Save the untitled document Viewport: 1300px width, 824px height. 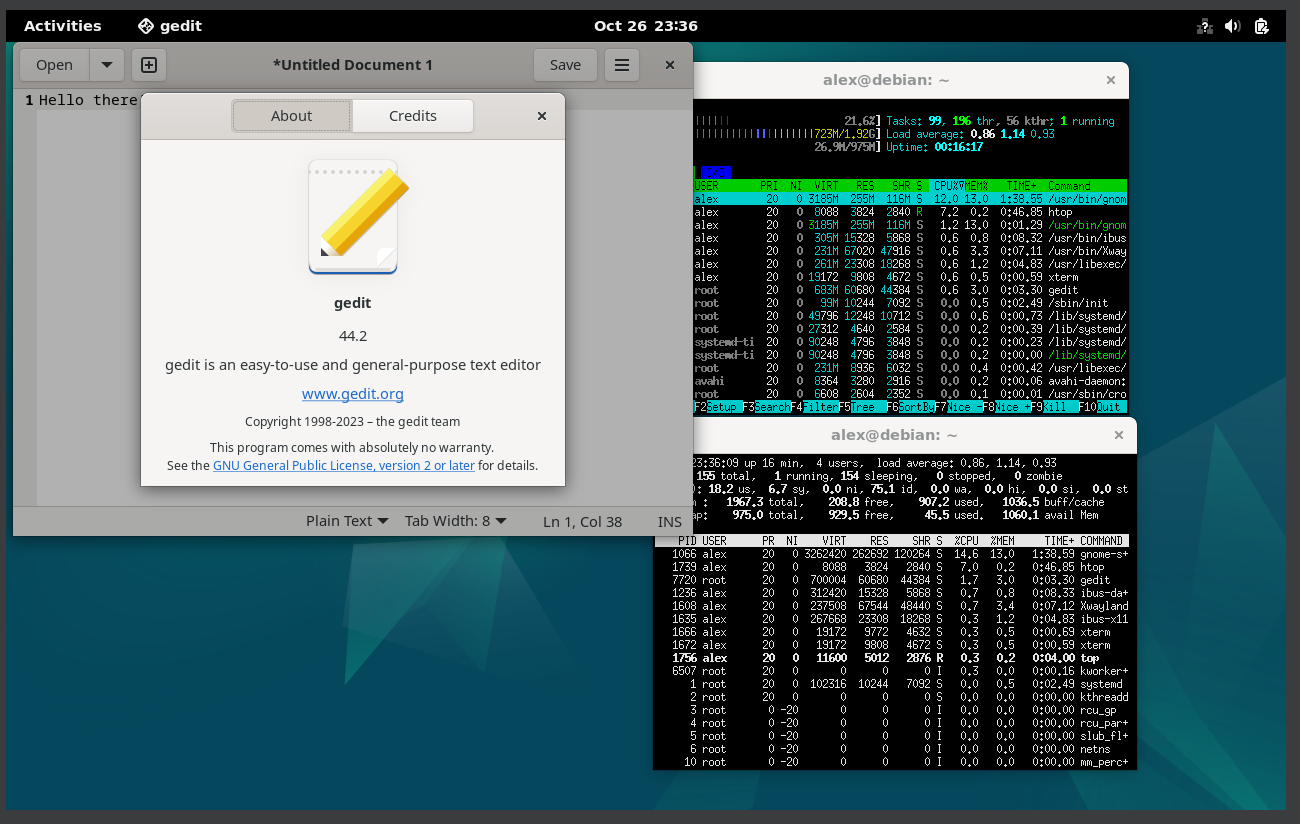point(565,64)
